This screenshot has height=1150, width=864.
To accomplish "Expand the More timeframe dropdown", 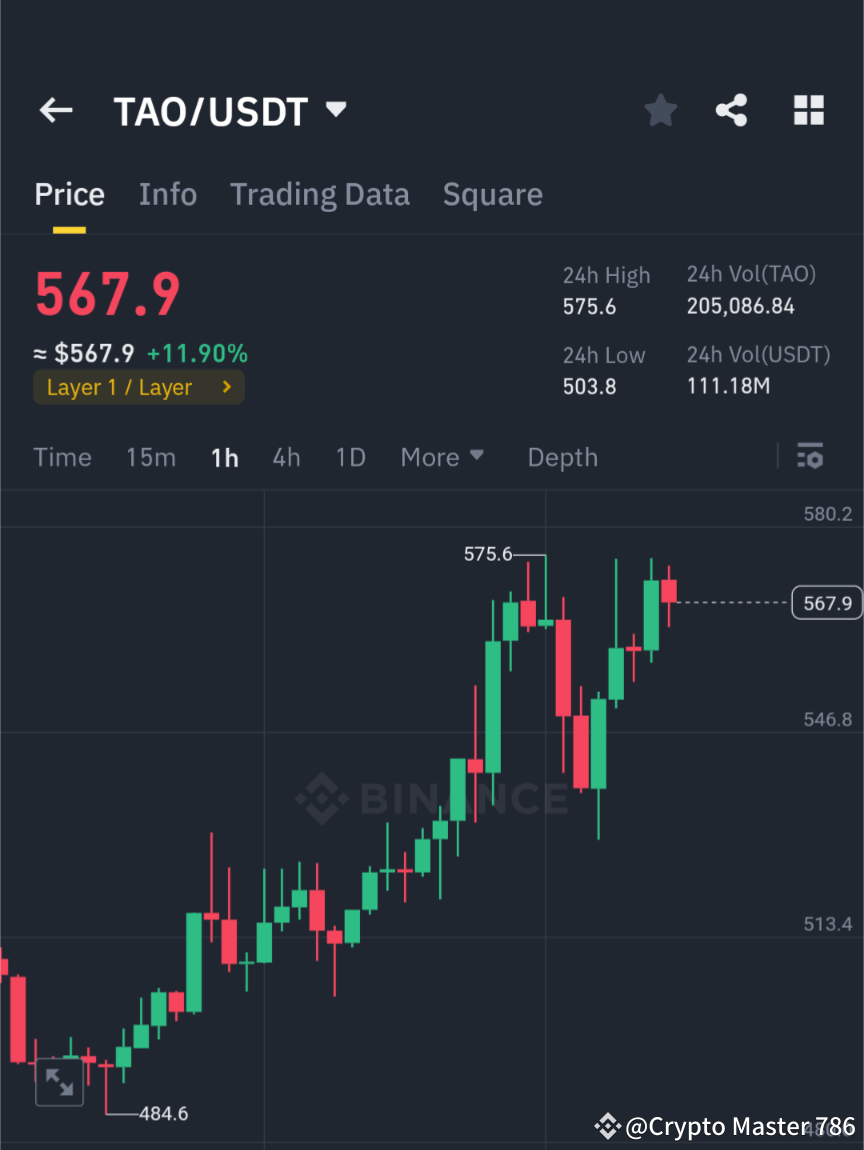I will click(441, 457).
